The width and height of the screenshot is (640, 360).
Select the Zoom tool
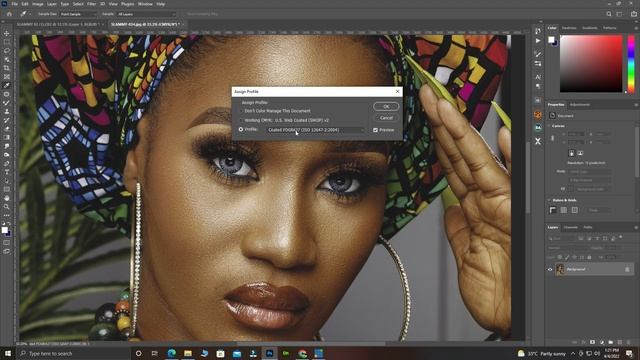7,207
